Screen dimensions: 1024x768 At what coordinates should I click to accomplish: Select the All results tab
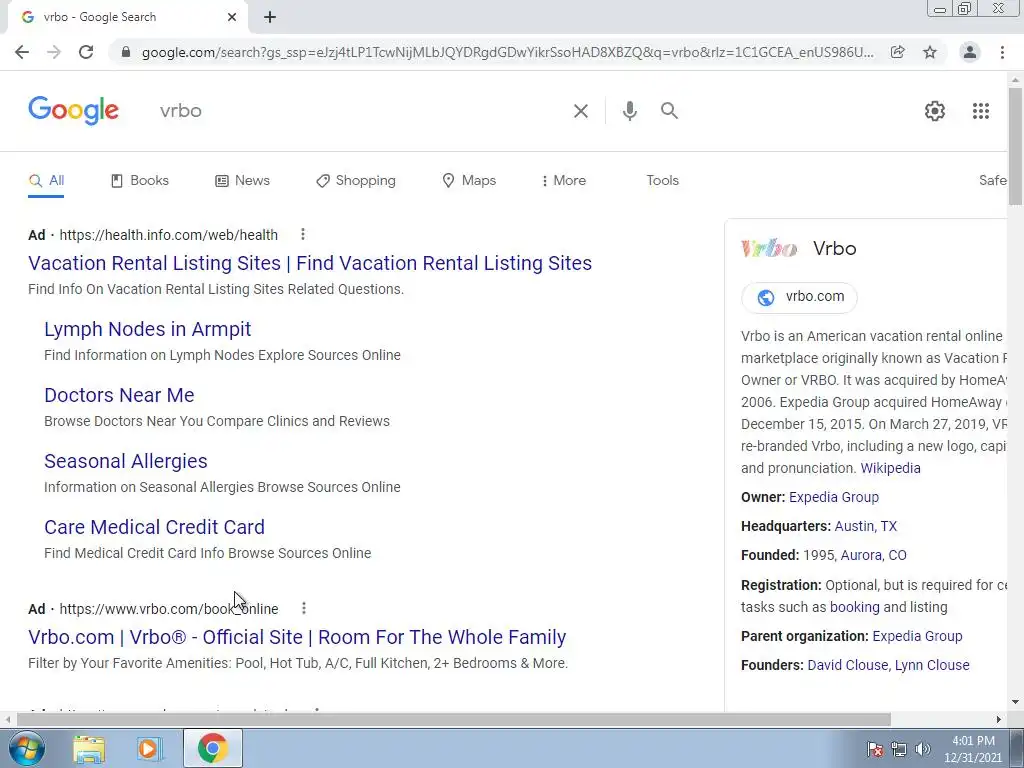pyautogui.click(x=46, y=181)
